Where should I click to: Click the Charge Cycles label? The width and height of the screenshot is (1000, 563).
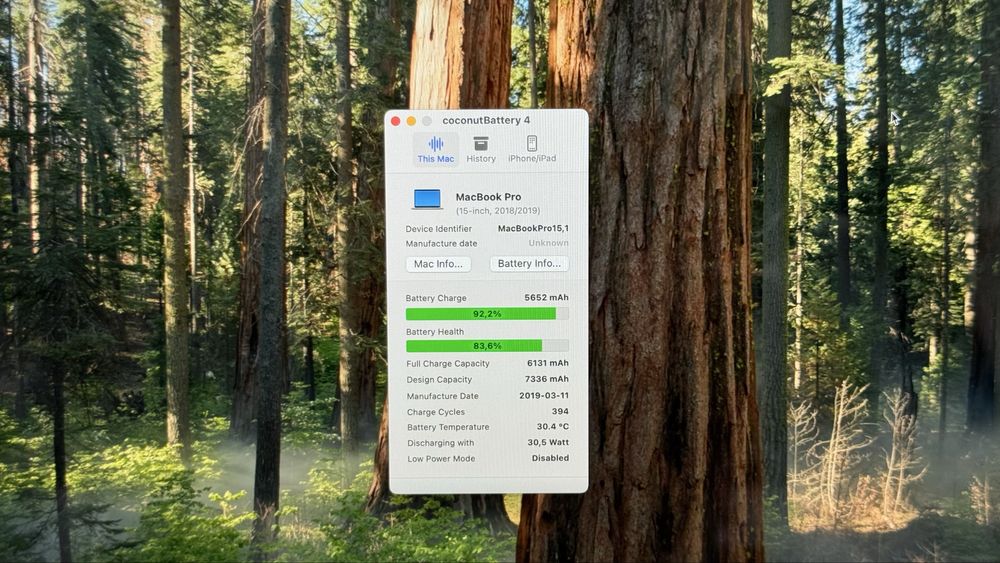(436, 412)
